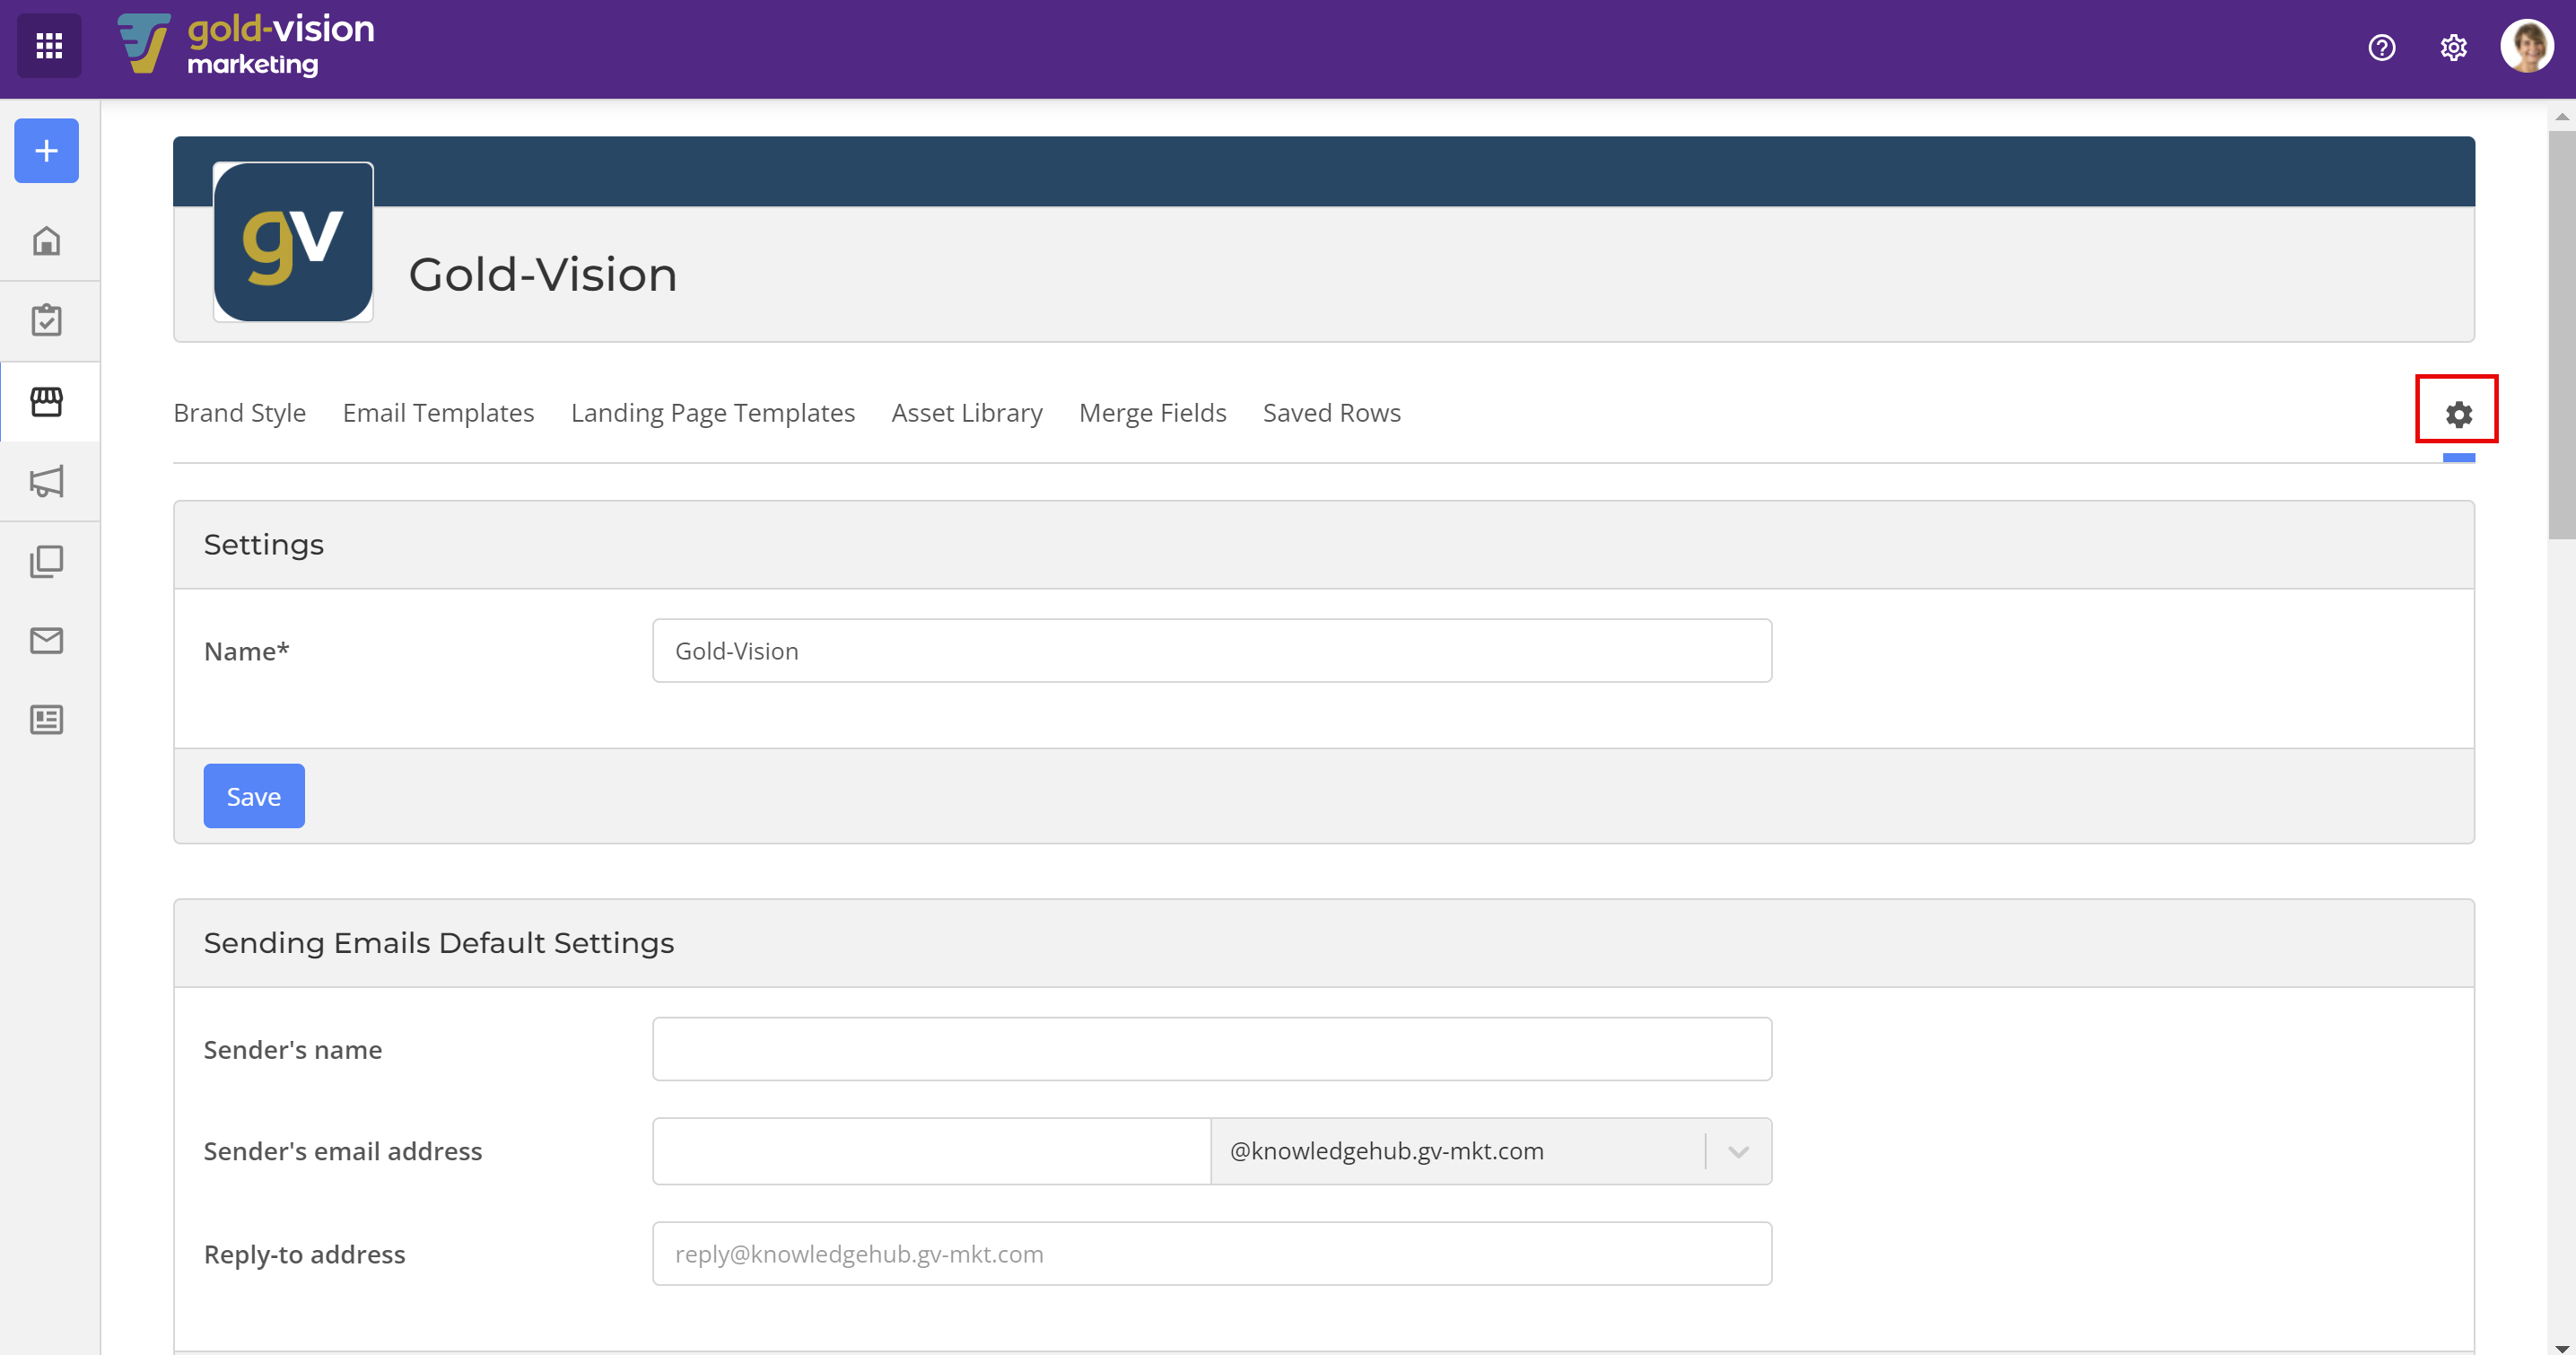Click the scrollbar down arrow
This screenshot has height=1355, width=2576.
2562,1347
